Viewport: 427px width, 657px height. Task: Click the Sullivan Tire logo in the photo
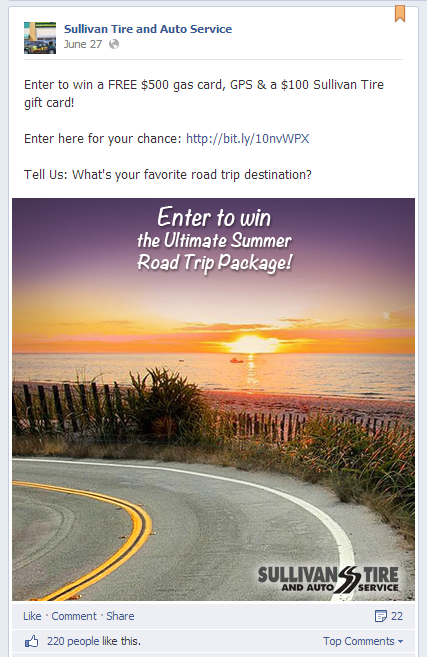pos(328,579)
